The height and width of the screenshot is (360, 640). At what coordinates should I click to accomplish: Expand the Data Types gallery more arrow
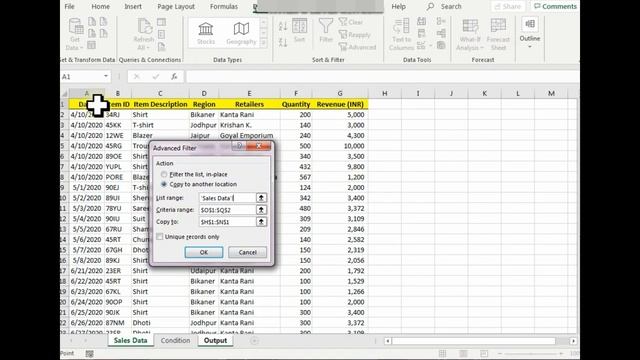[264, 42]
